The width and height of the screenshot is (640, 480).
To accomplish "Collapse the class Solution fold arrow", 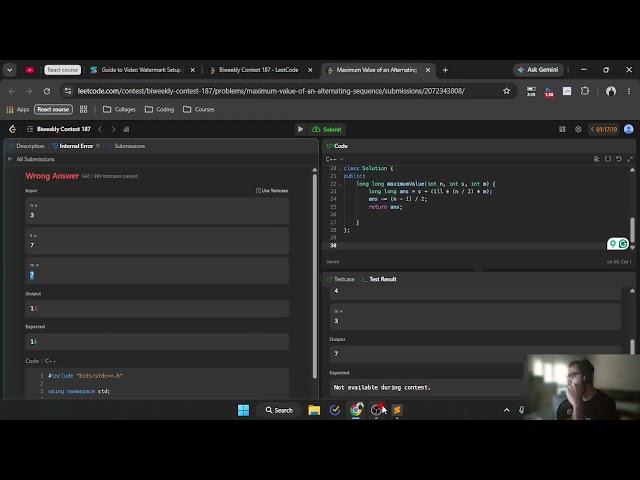I will [340, 169].
